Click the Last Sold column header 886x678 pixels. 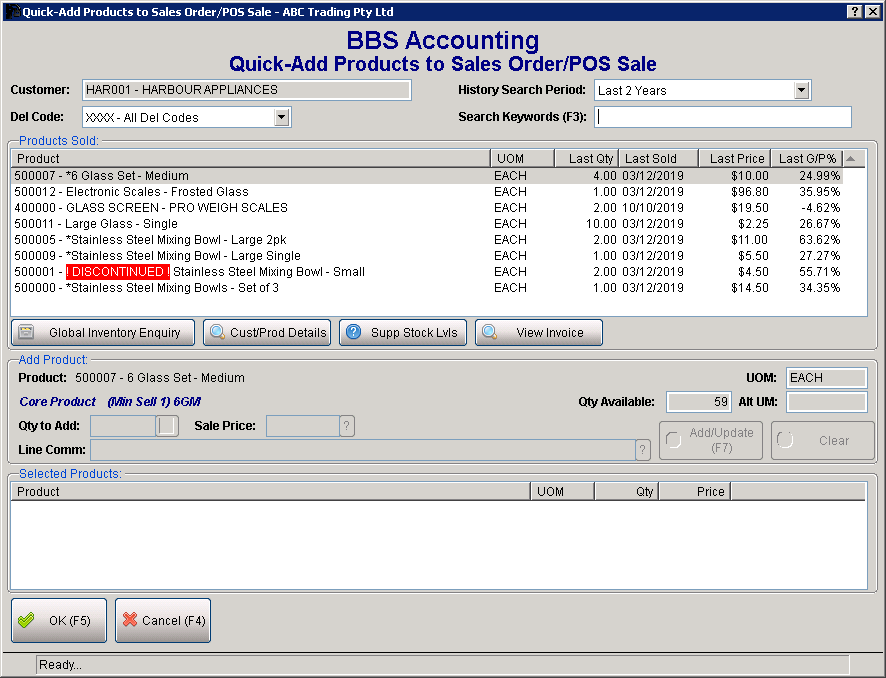(x=650, y=158)
